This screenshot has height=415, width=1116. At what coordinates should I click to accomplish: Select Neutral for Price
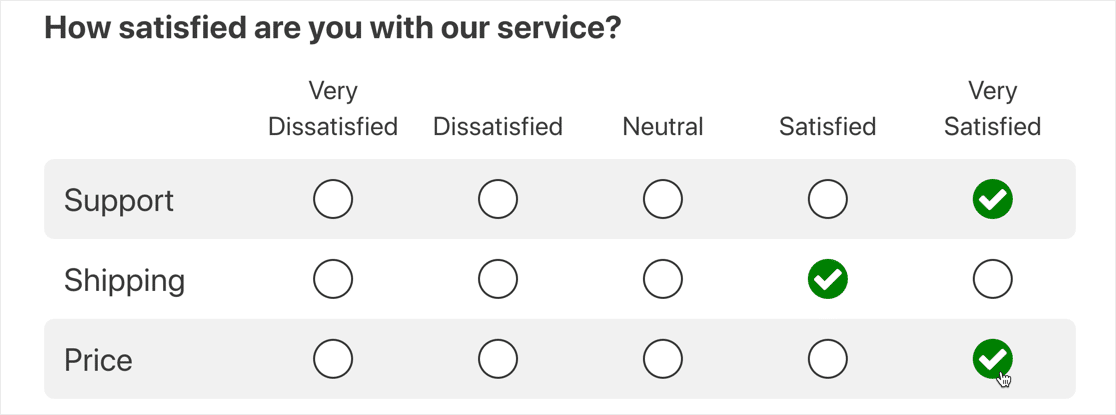663,359
